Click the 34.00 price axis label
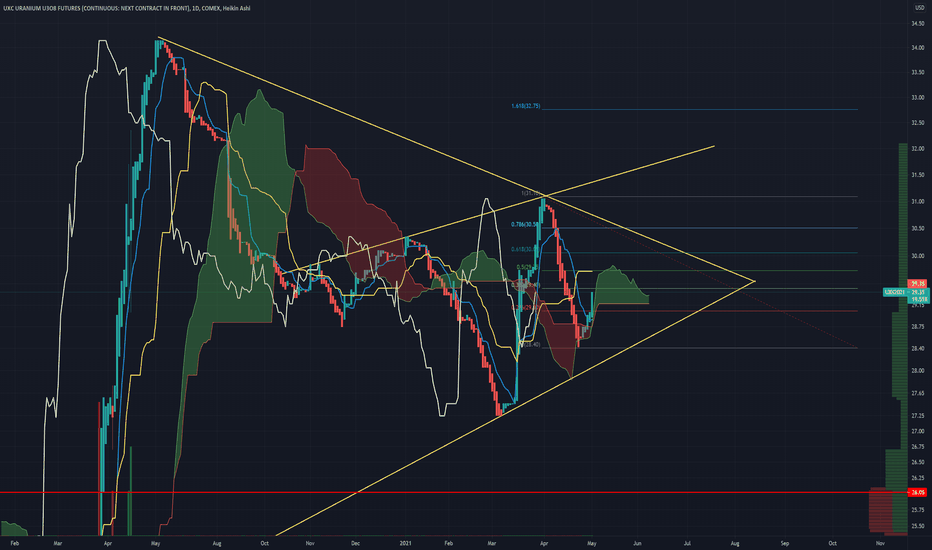This screenshot has height=550, width=932. [918, 48]
